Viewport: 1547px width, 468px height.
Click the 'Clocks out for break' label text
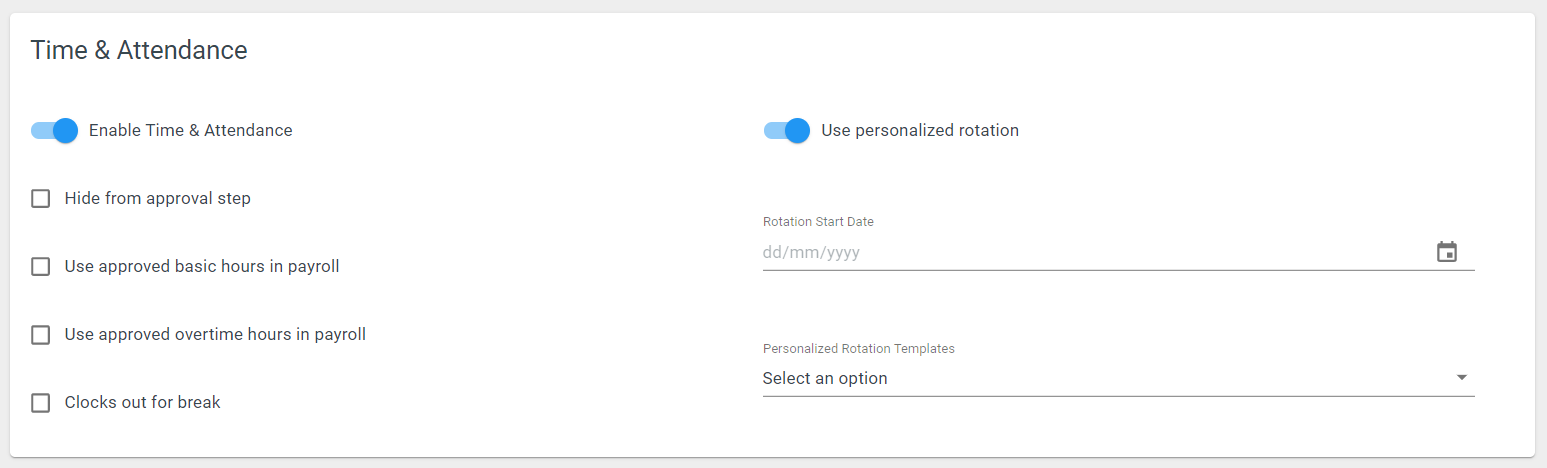coord(143,402)
